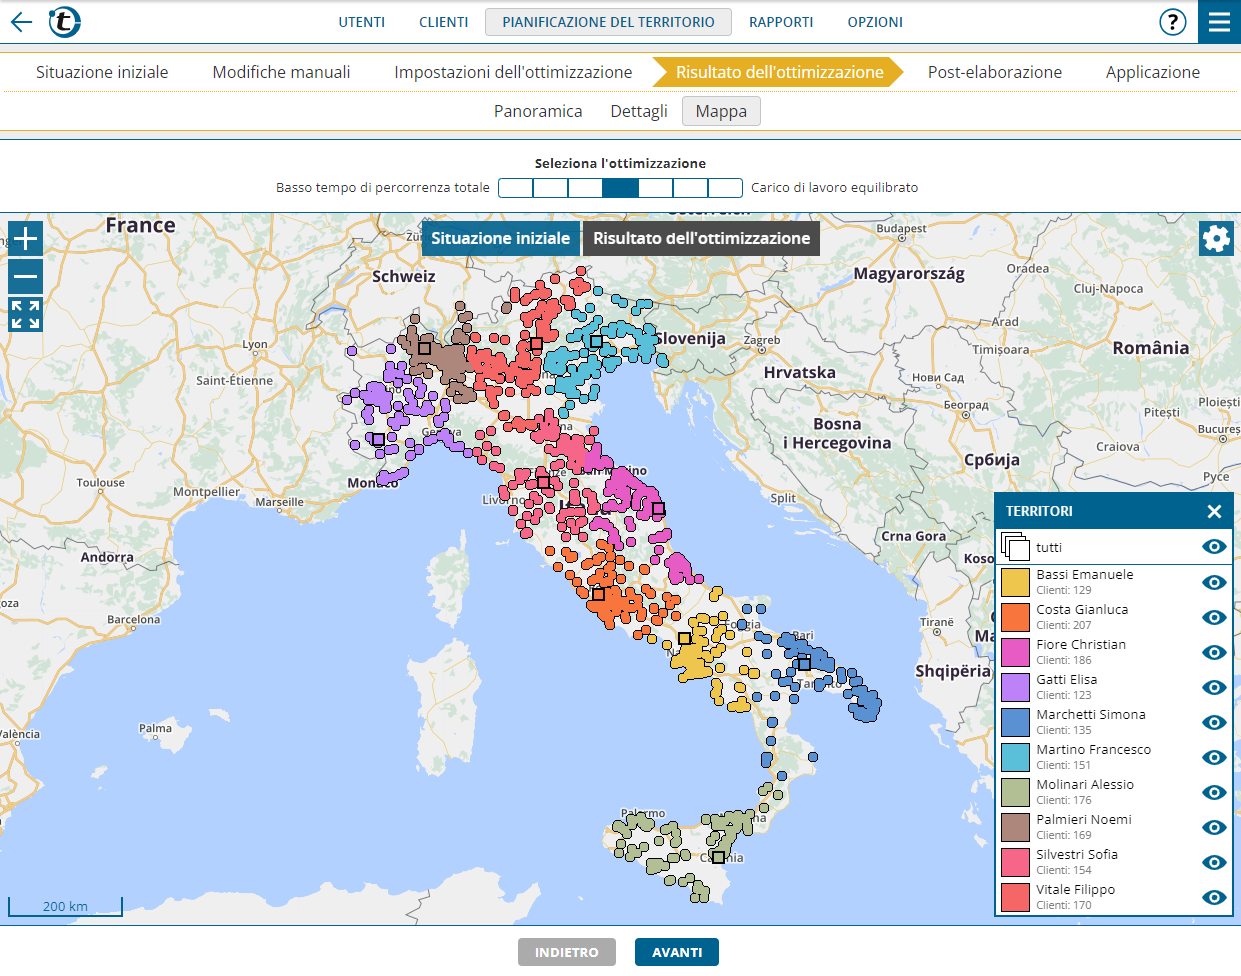Close the Territori panel

click(1214, 511)
